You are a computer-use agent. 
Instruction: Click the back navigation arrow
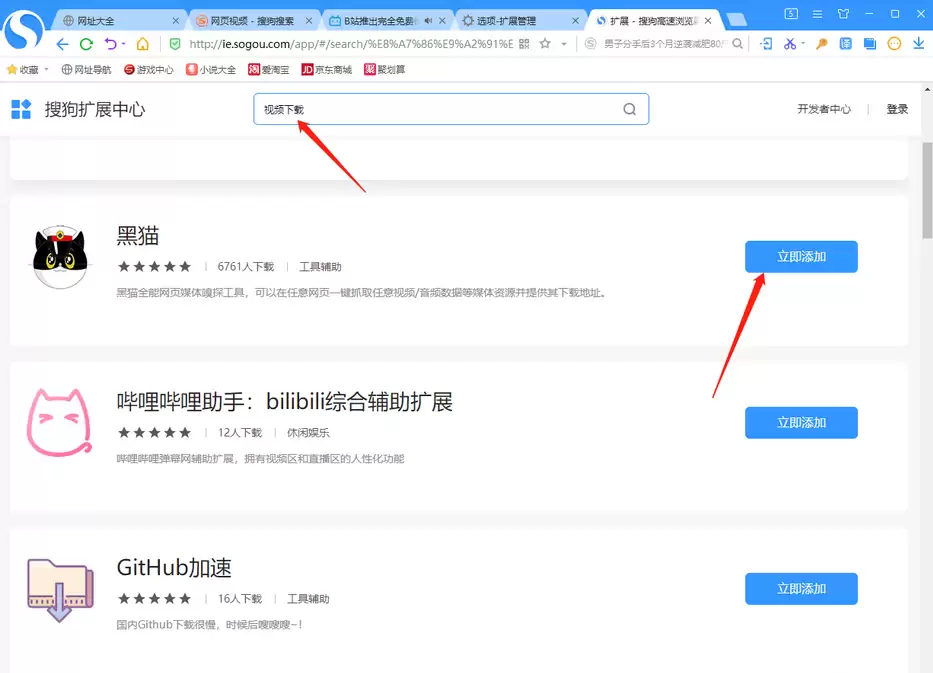click(x=62, y=44)
